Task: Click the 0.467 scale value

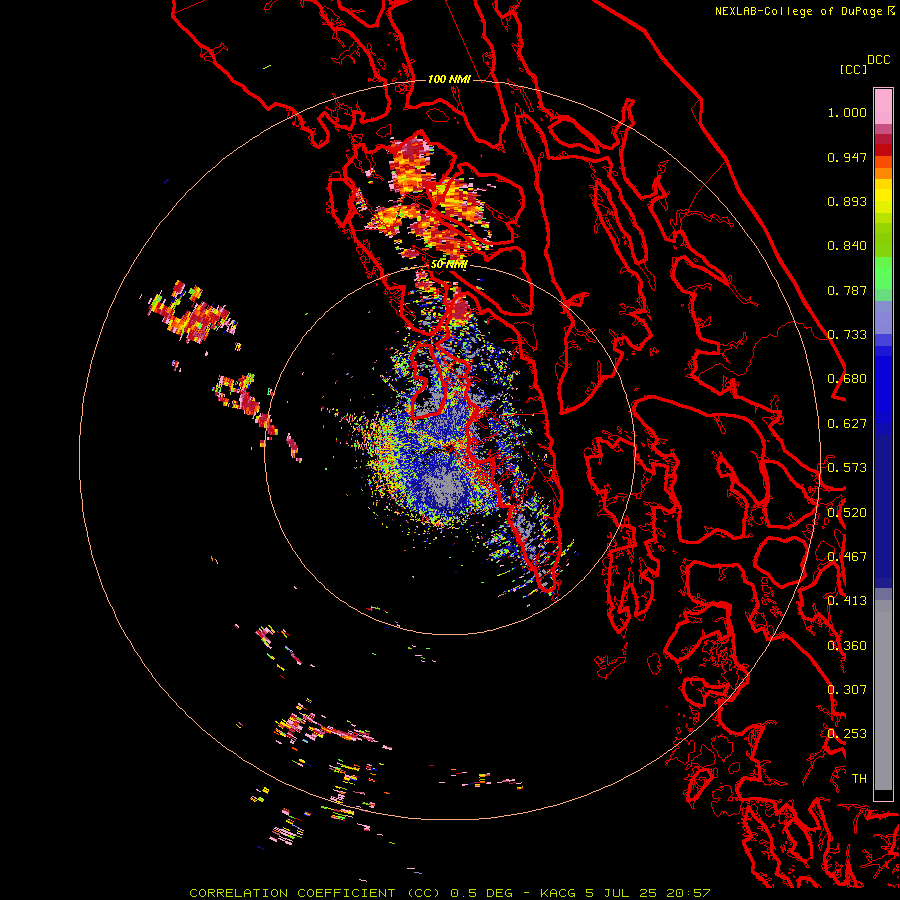Action: (847, 557)
